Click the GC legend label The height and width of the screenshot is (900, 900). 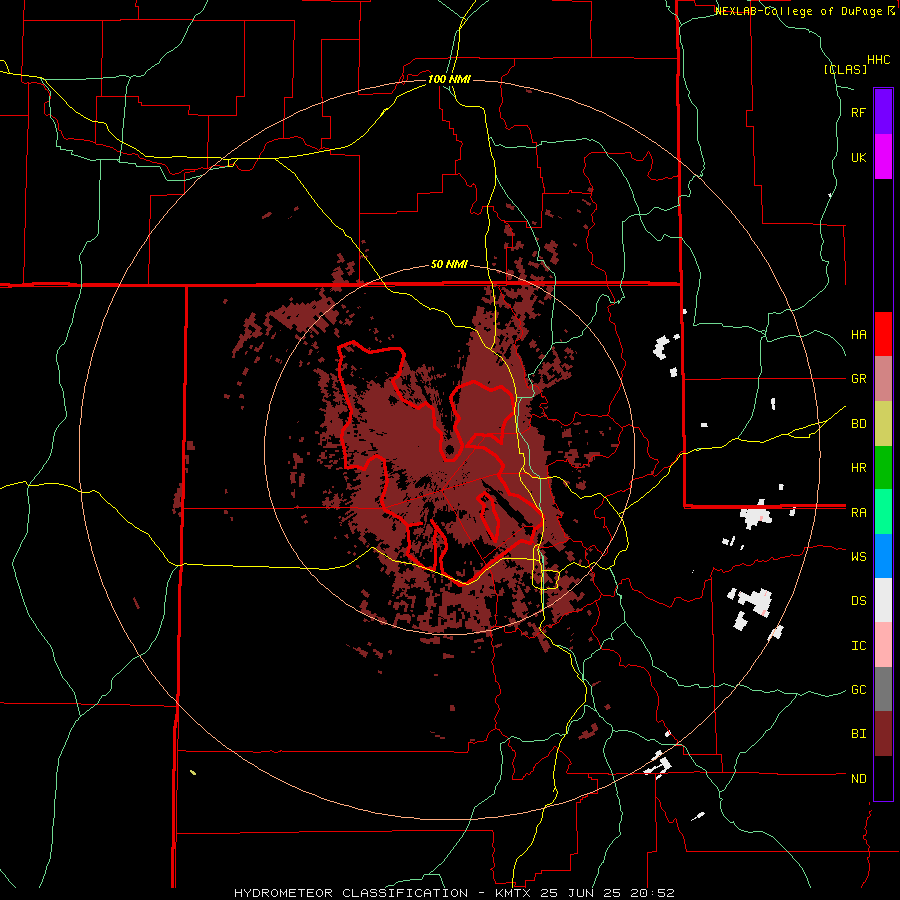pos(858,690)
